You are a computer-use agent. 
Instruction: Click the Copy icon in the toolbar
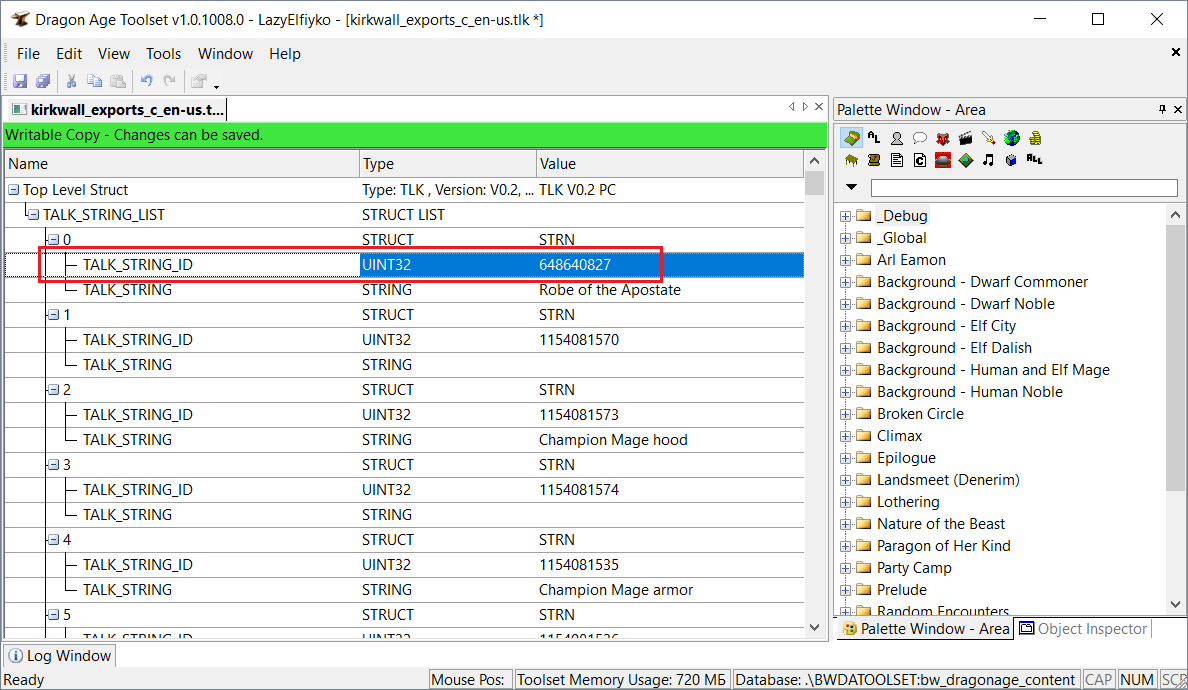pos(95,81)
